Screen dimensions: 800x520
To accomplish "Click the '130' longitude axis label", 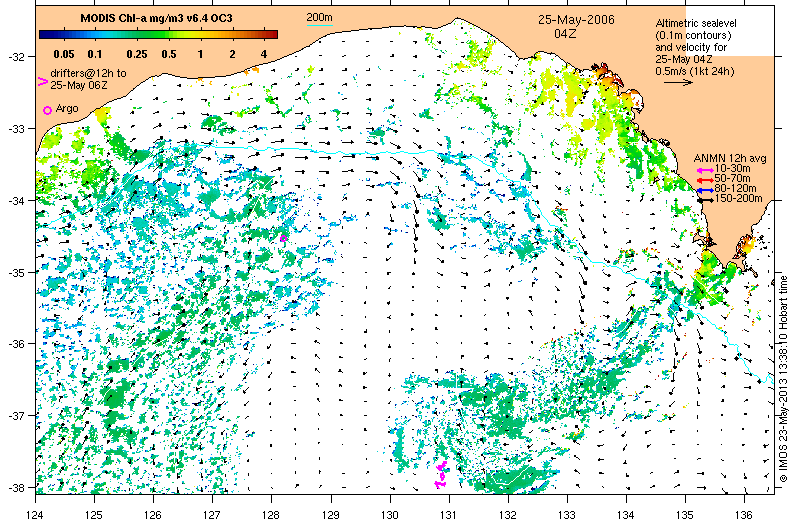I will click(390, 514).
